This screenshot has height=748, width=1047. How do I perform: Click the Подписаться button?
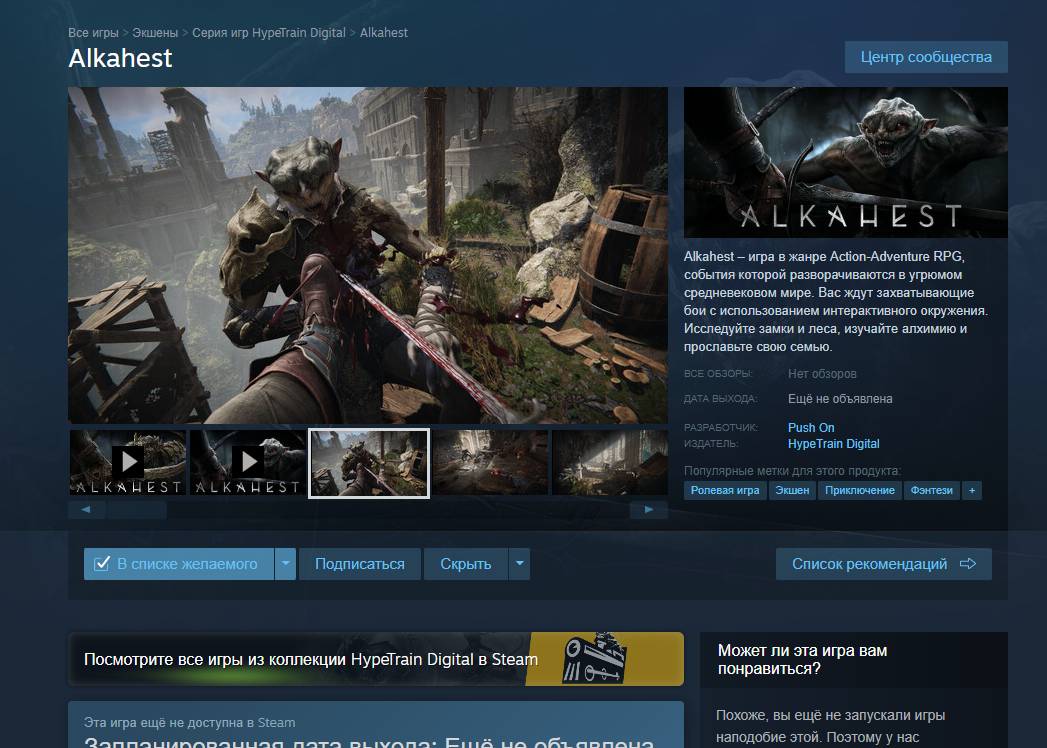(360, 564)
